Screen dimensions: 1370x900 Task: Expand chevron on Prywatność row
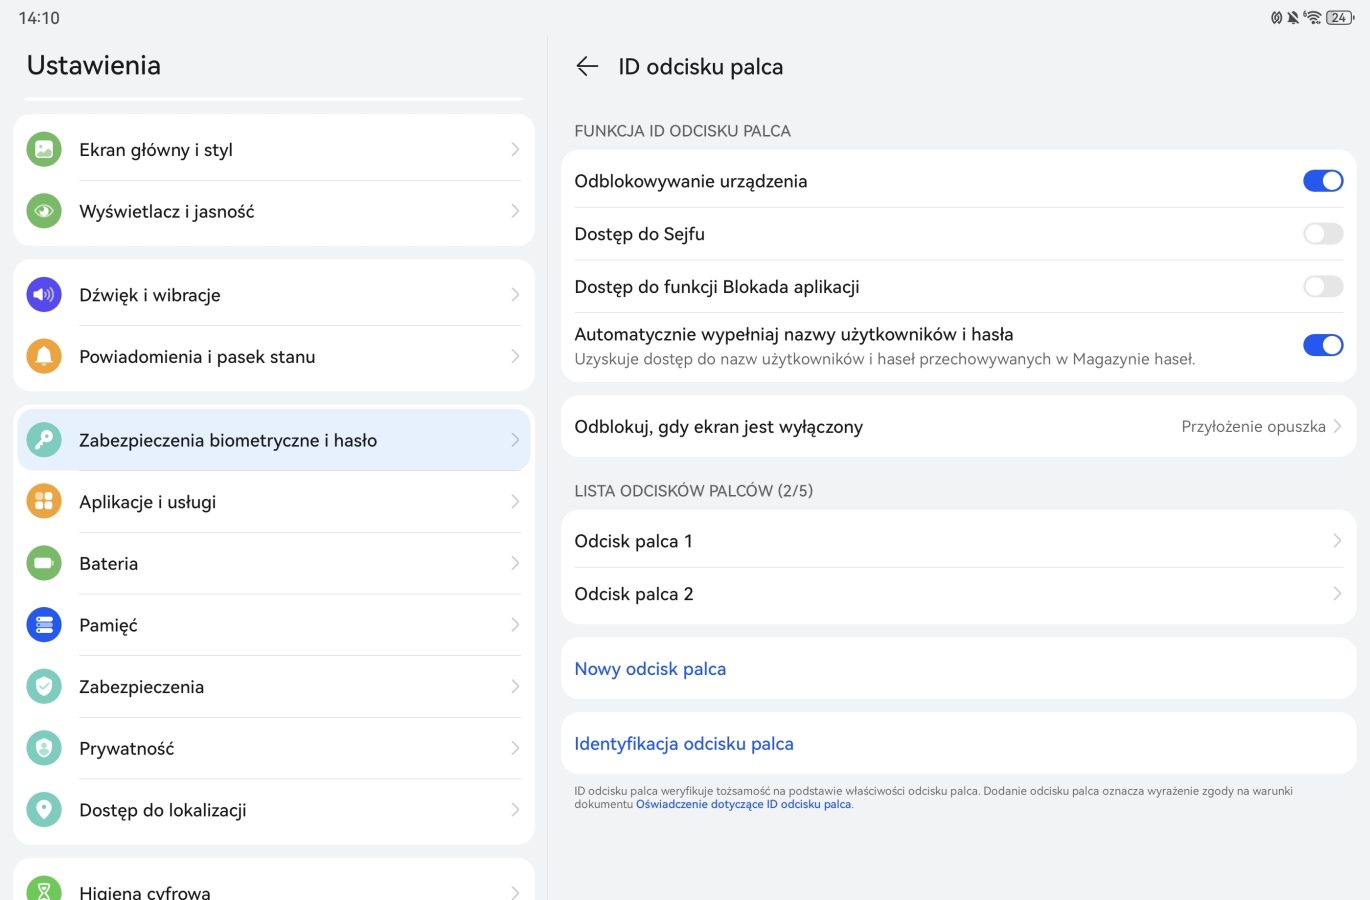pyautogui.click(x=515, y=748)
